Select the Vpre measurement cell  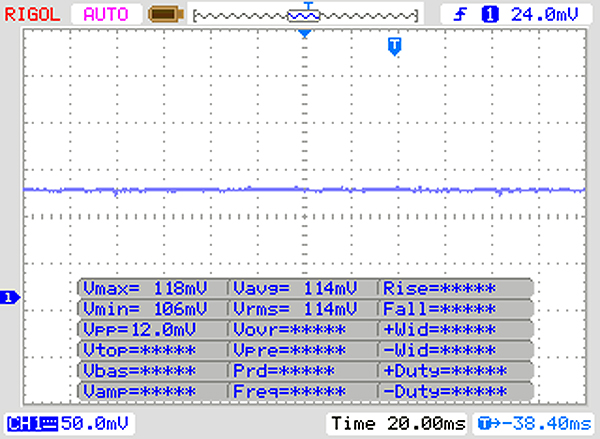coord(303,350)
